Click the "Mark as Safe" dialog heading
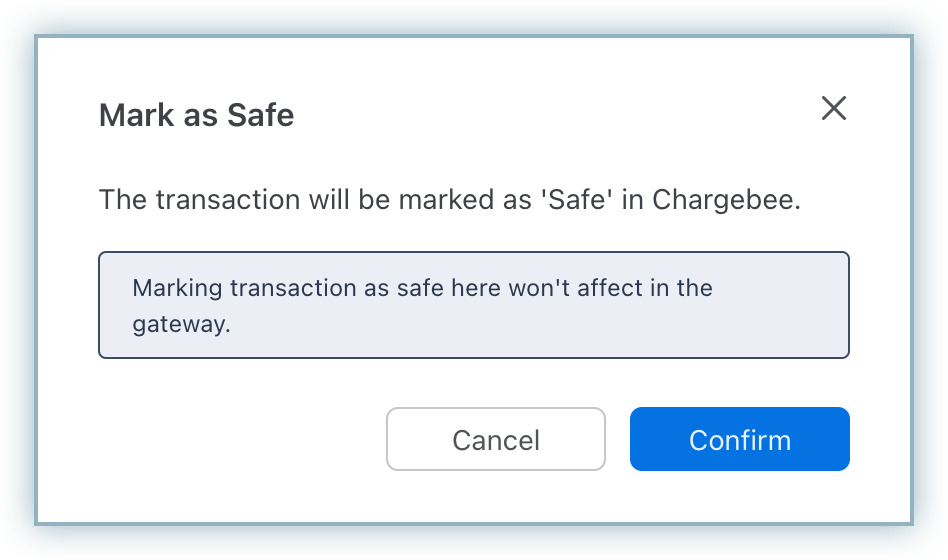 tap(196, 115)
